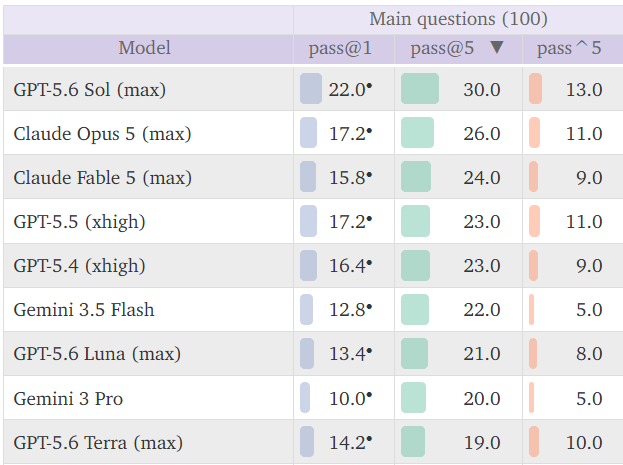
Task: Click the GPT-5.6 Sol (max) model name
Action: (x=89, y=89)
